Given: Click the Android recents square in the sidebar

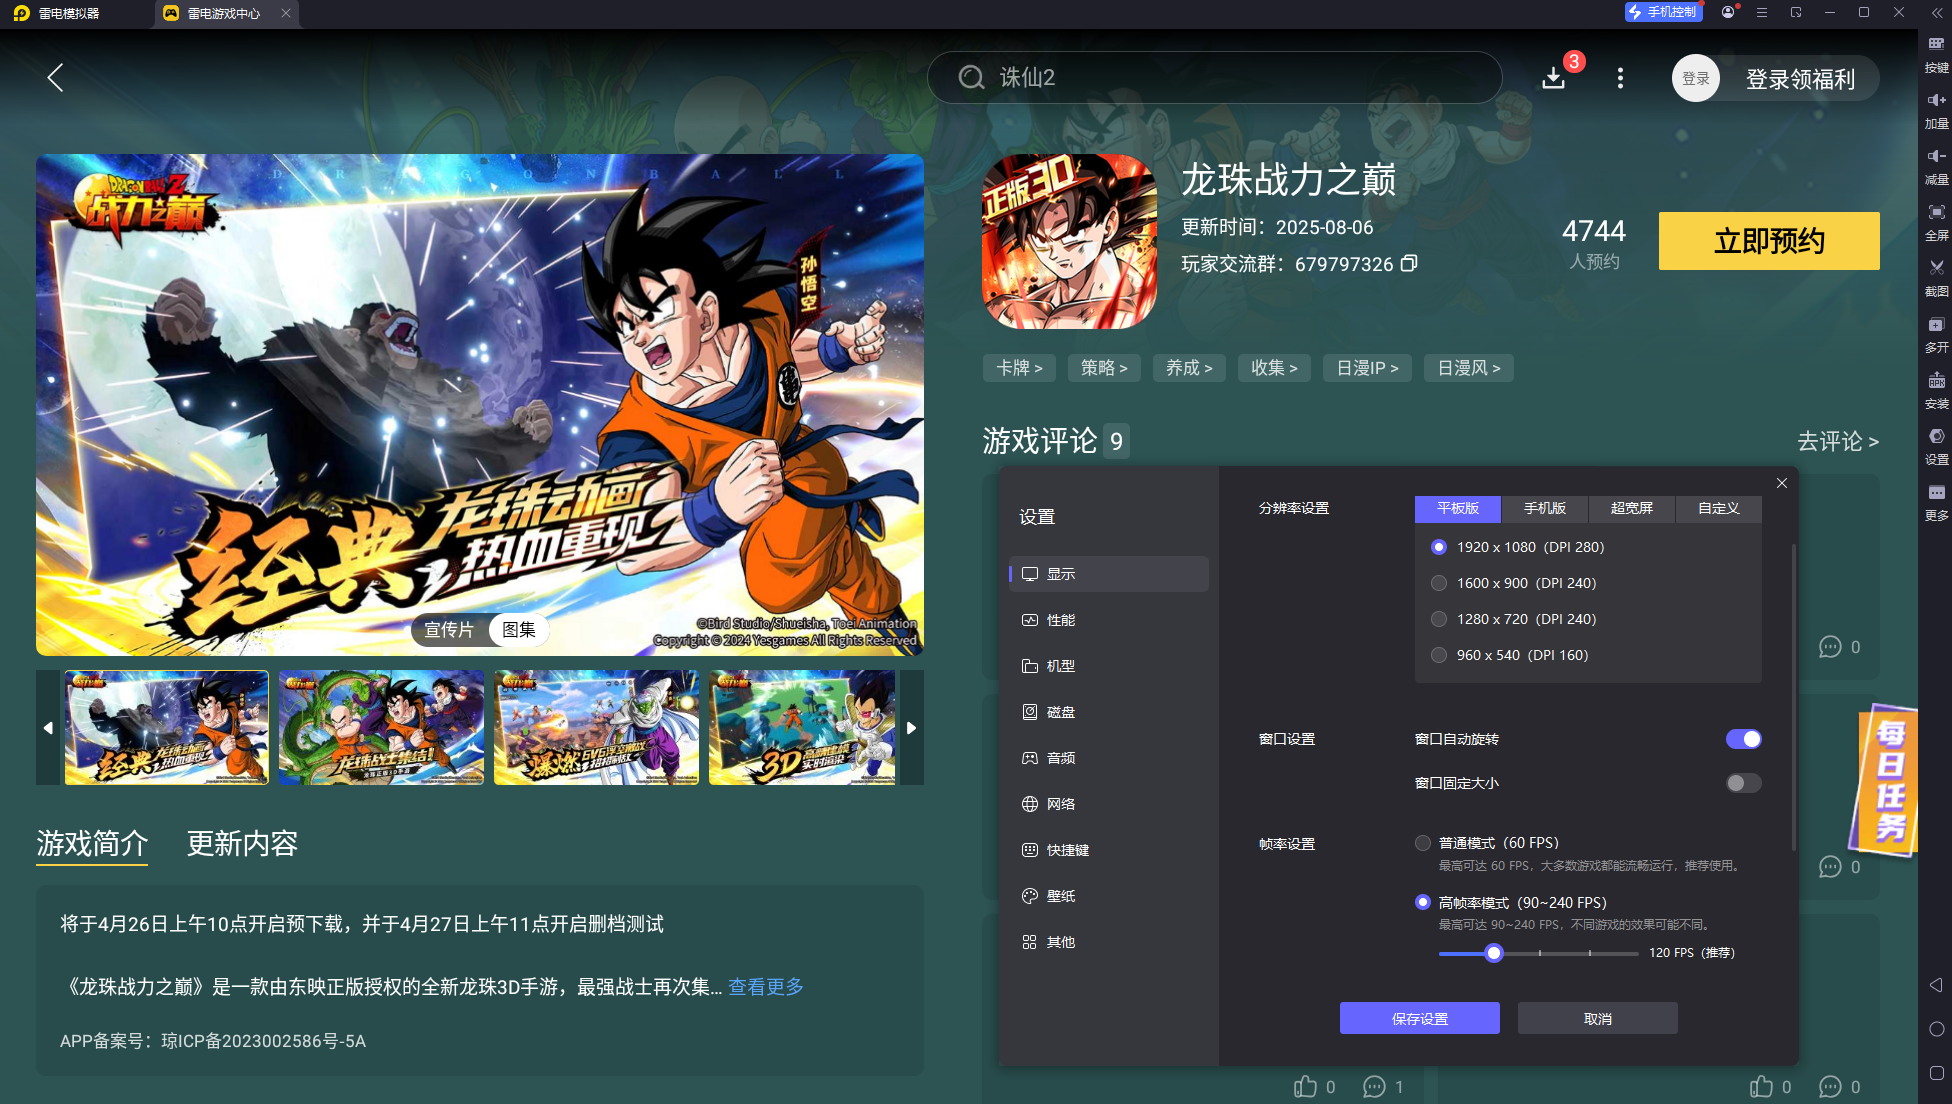Looking at the screenshot, I should 1936,1073.
